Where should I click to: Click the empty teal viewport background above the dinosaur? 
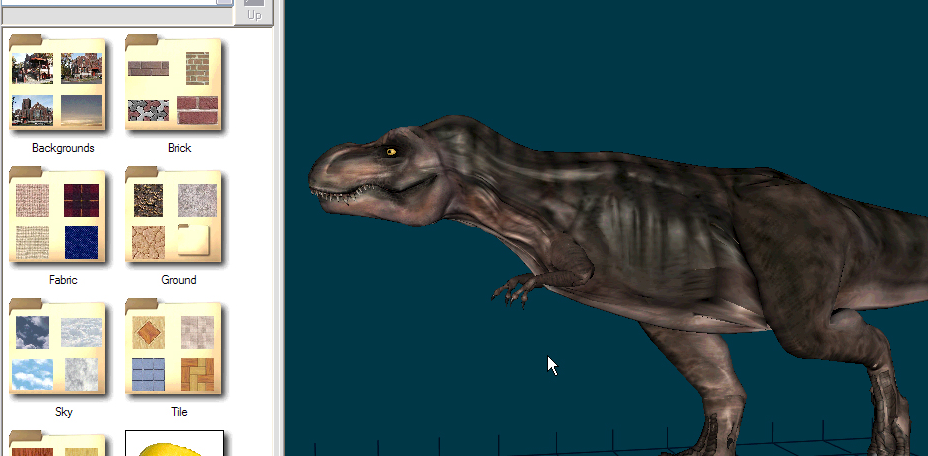pos(600,60)
